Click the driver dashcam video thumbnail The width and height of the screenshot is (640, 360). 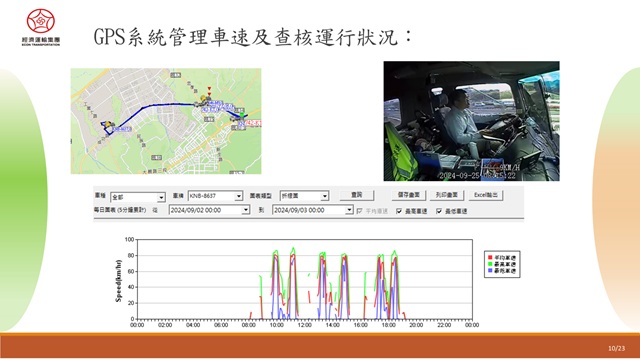(471, 121)
